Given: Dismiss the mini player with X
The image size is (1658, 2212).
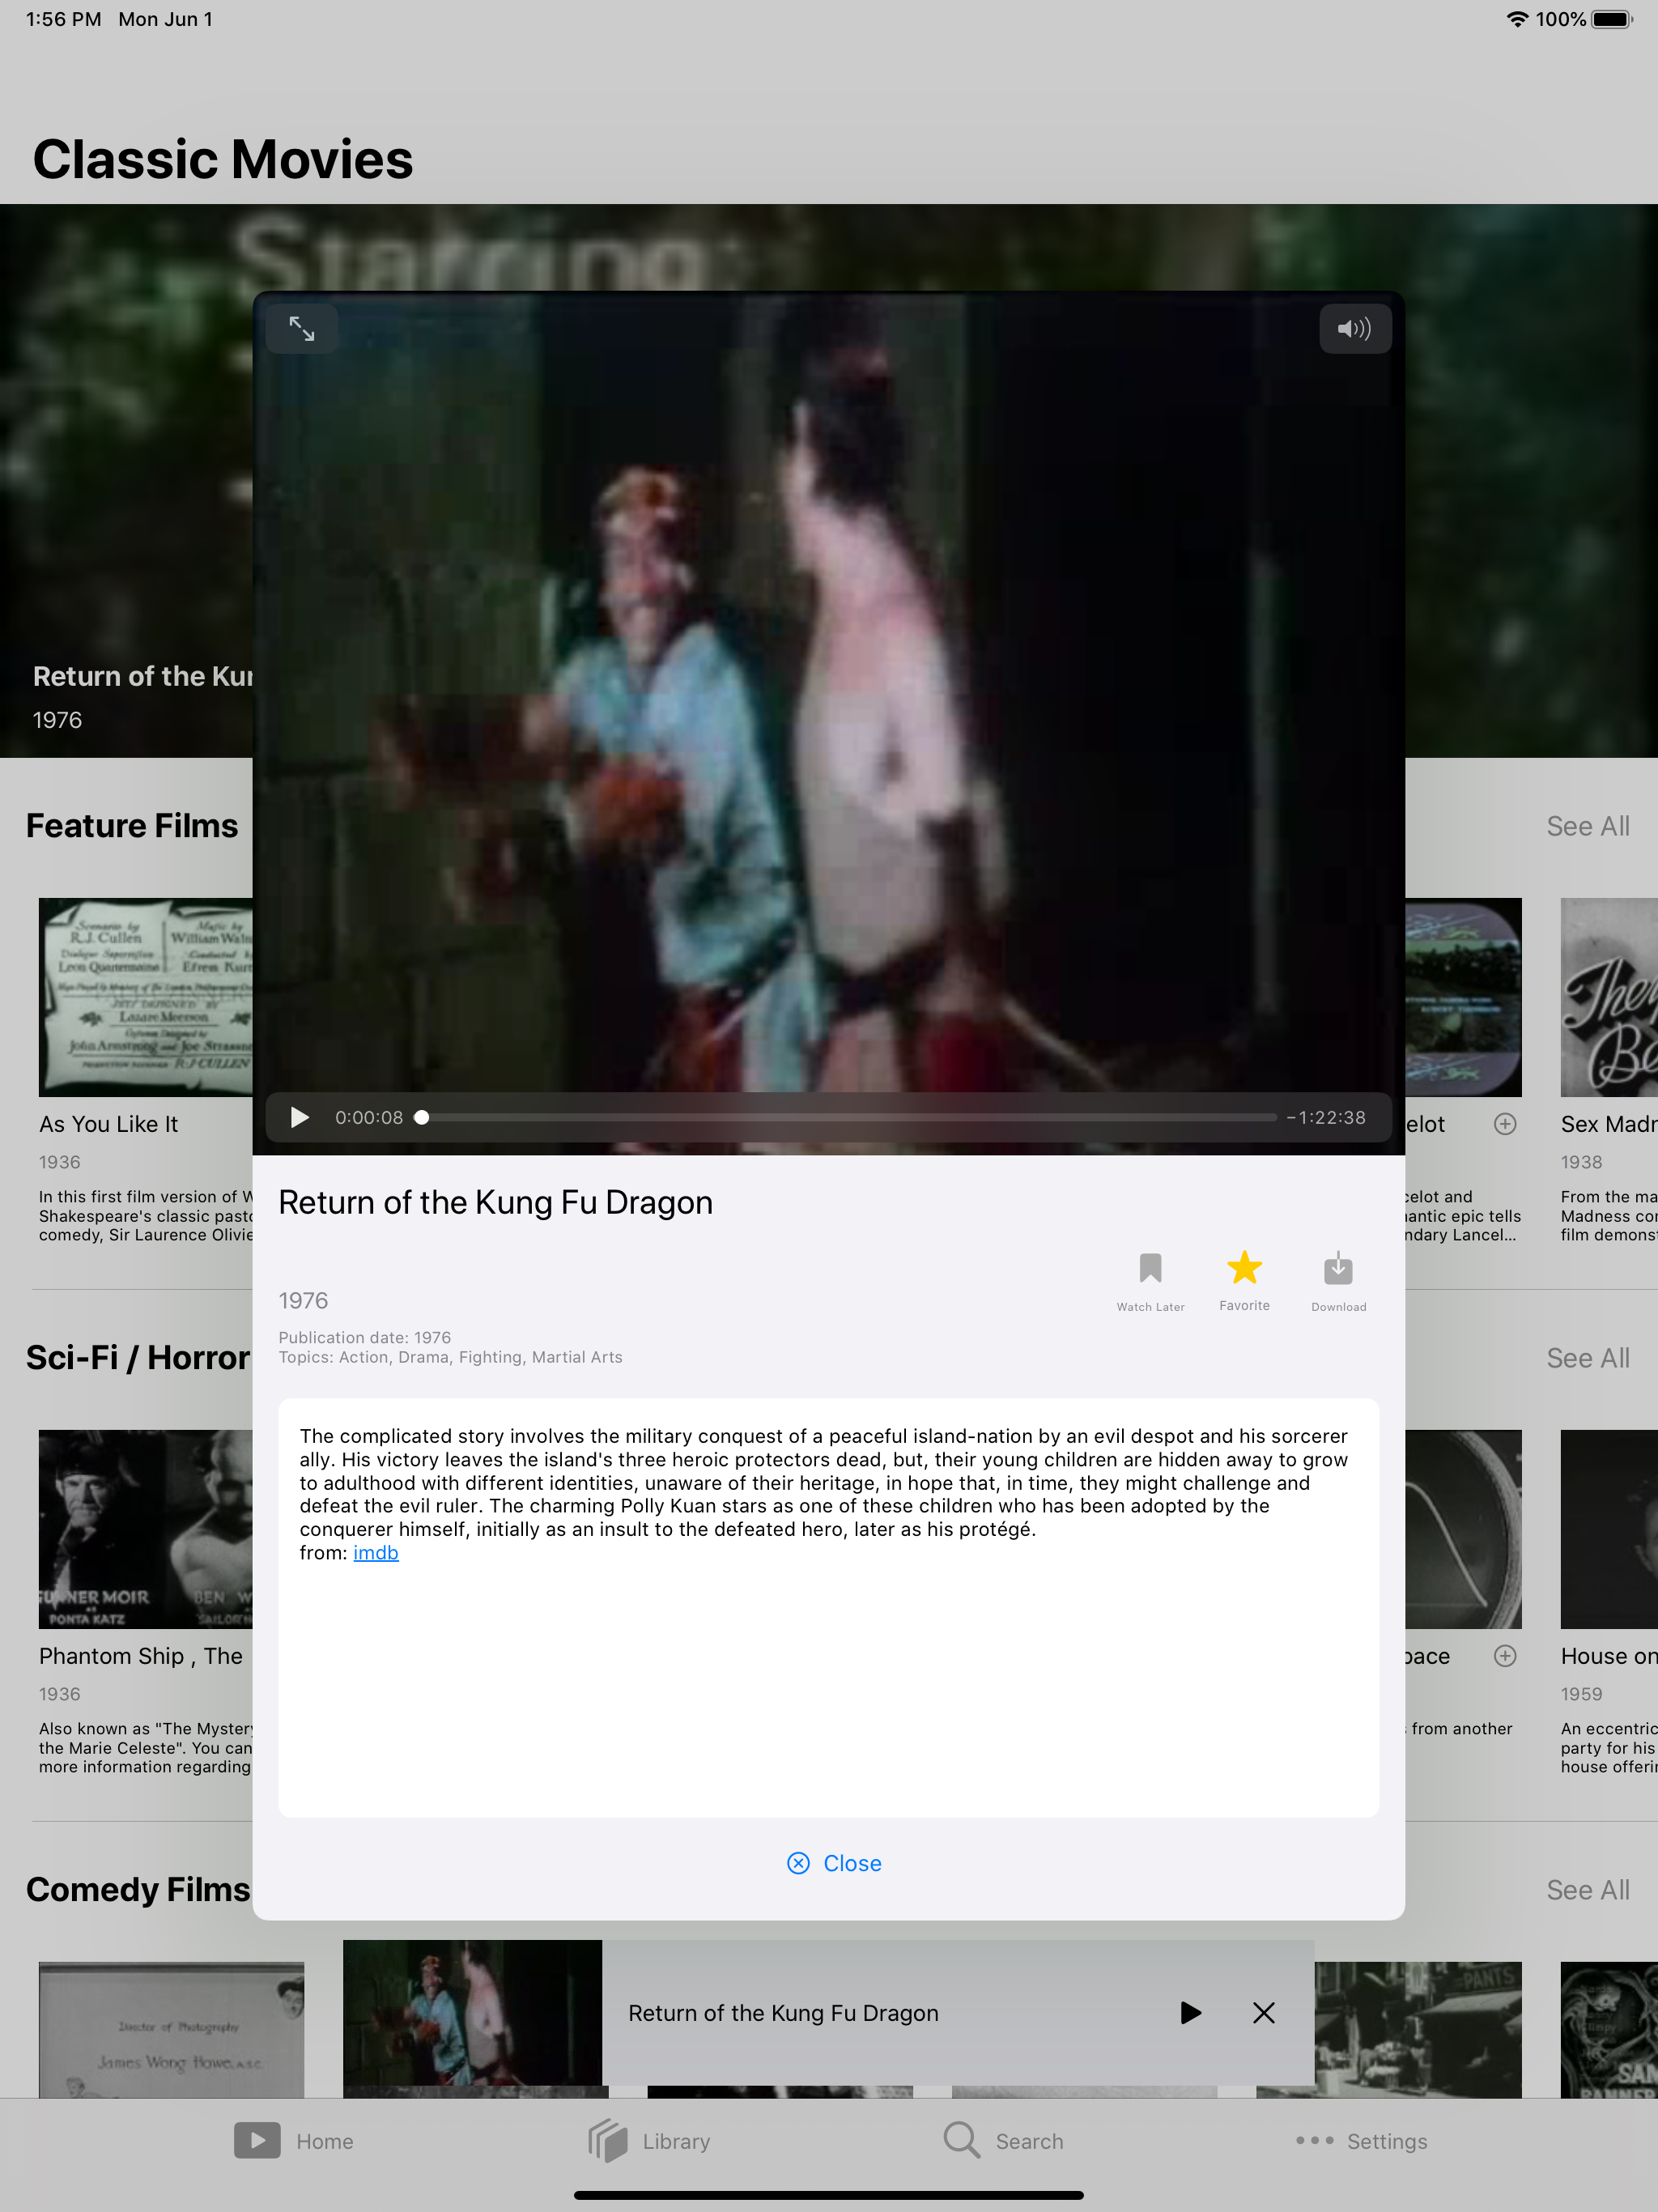Looking at the screenshot, I should click(1263, 2013).
